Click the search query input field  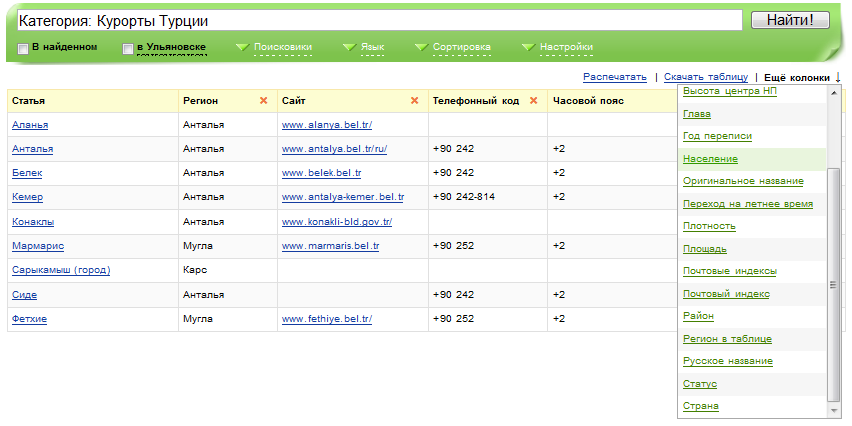[x=378, y=20]
